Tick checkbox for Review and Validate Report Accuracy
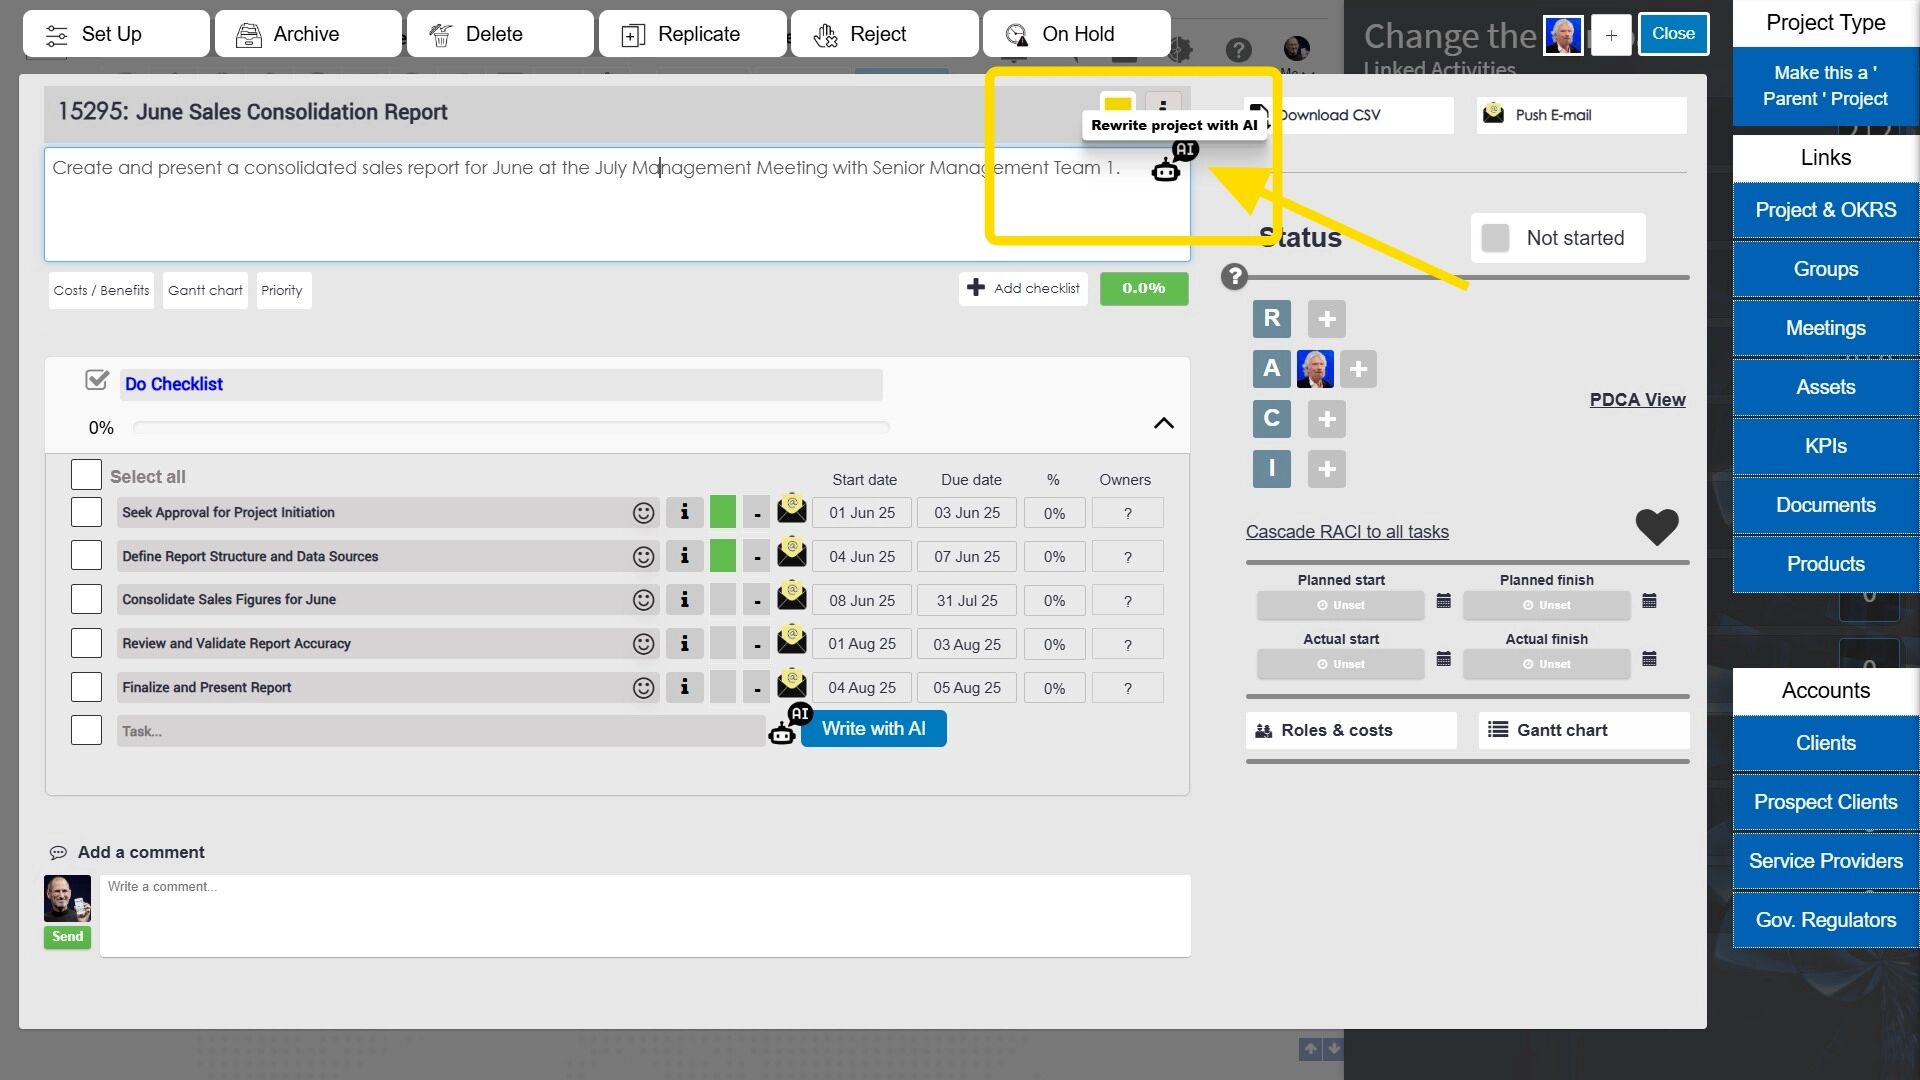1920x1080 pixels. click(86, 643)
